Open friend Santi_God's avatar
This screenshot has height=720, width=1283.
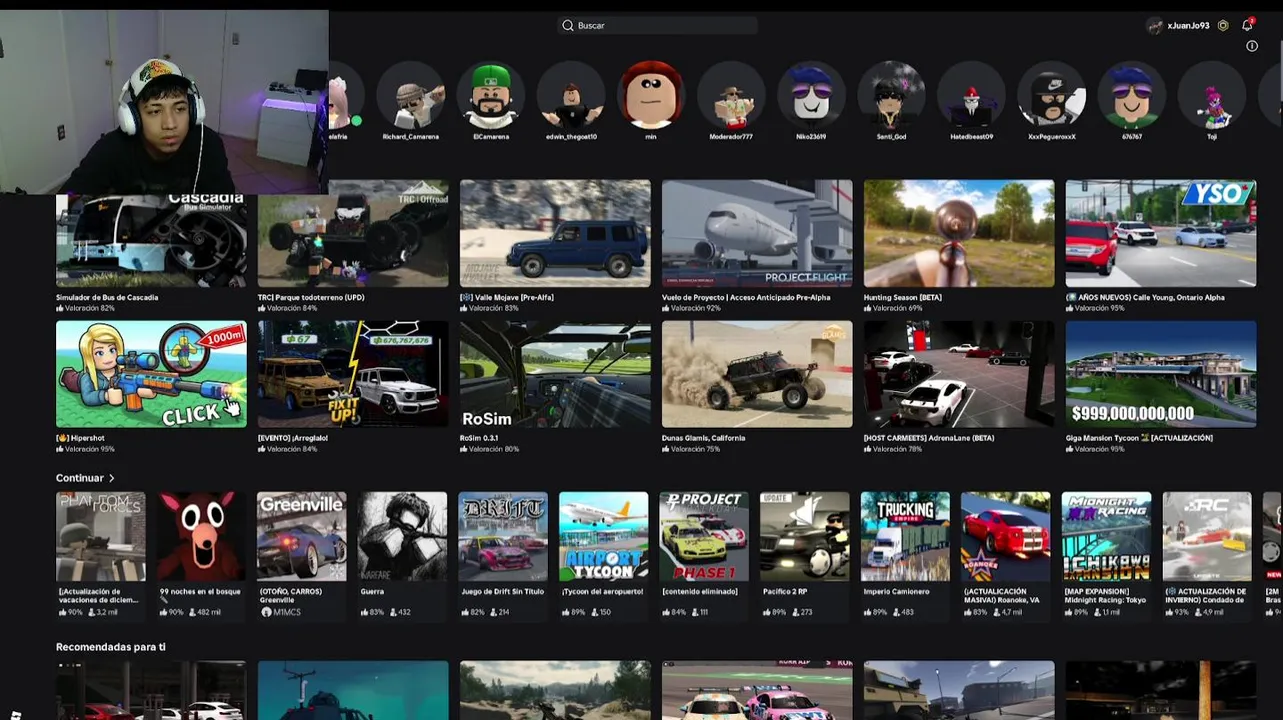coord(891,96)
